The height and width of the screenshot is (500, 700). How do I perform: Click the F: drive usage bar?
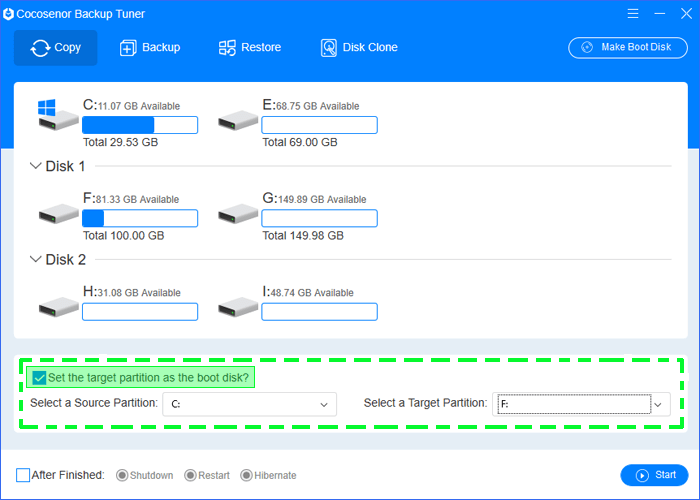tap(140, 218)
